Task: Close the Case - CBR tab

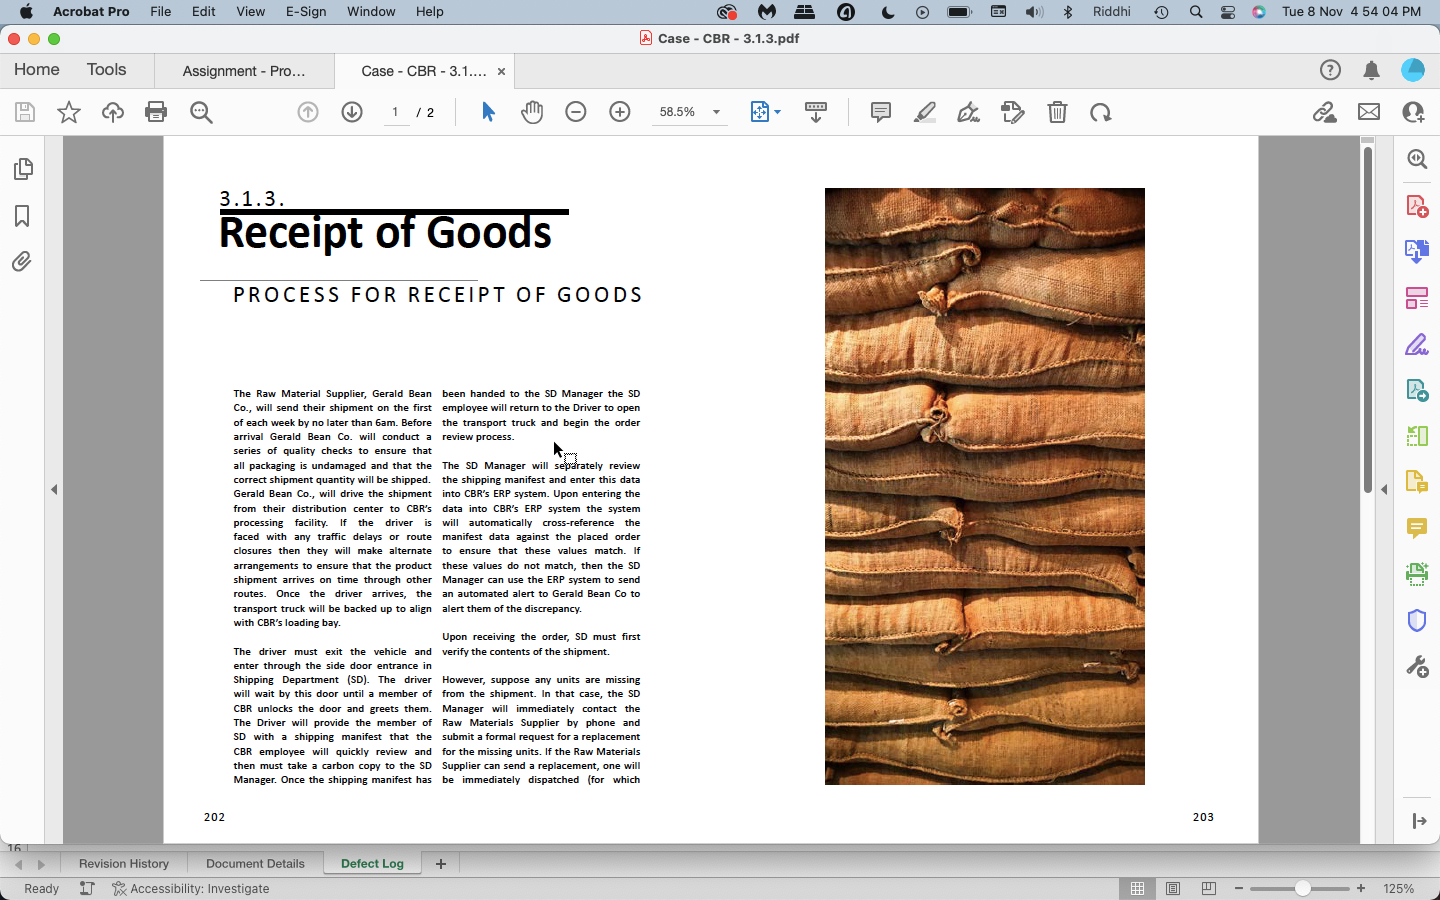Action: coord(501,72)
